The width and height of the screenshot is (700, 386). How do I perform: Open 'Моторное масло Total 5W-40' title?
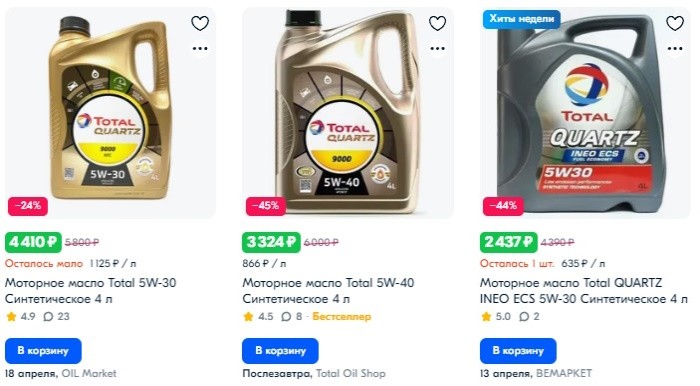328,283
